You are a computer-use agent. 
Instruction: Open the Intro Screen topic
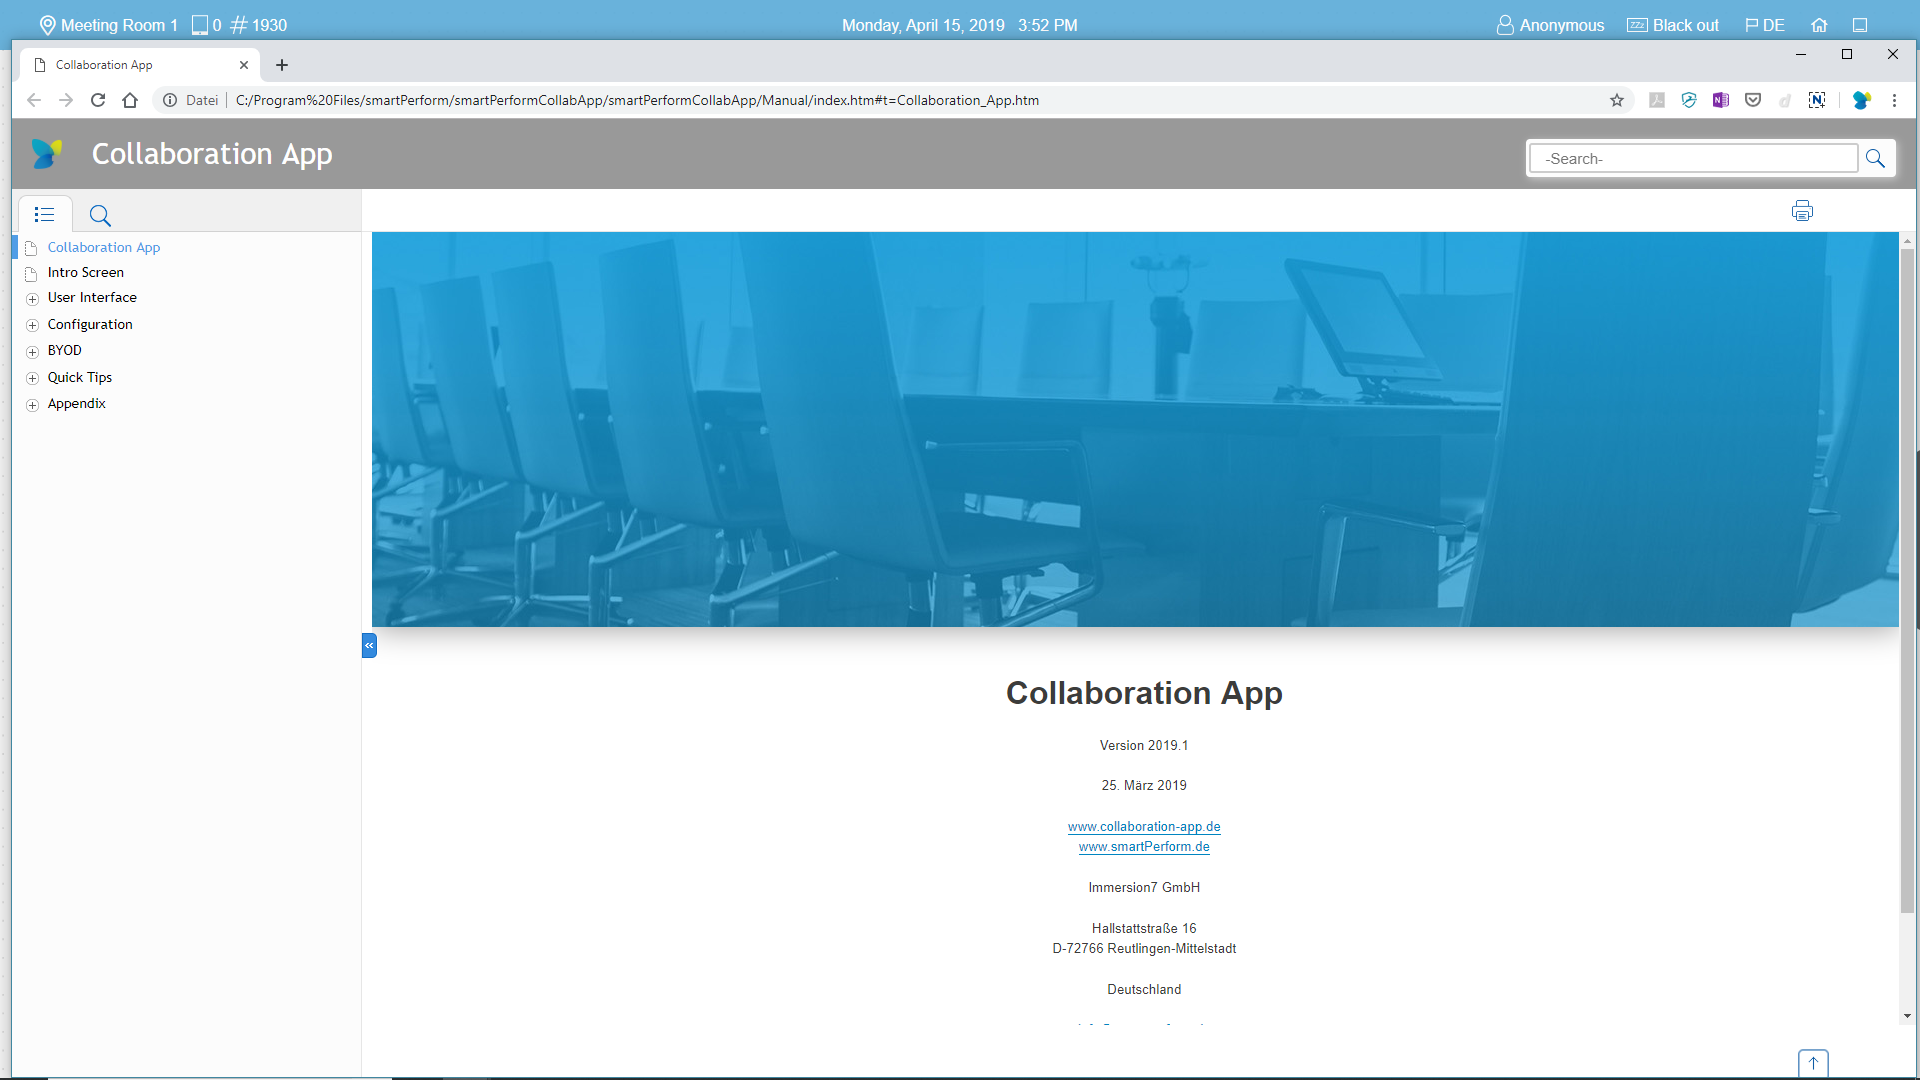coord(86,272)
